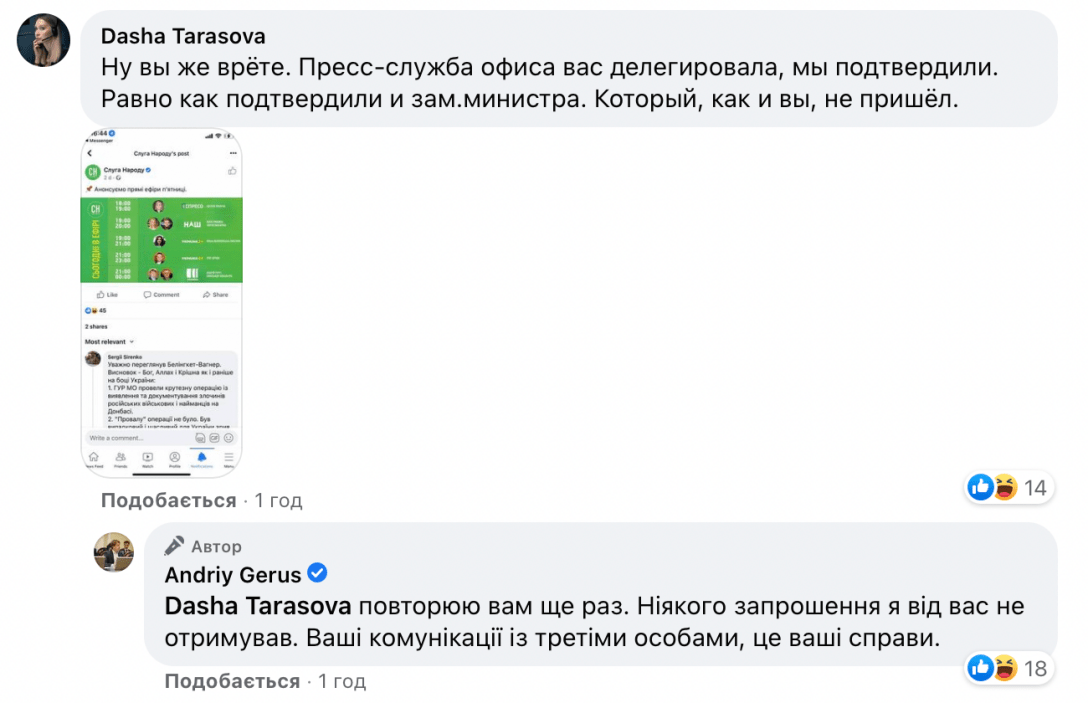Open Dasha Tarasova's profile picture

point(44,40)
